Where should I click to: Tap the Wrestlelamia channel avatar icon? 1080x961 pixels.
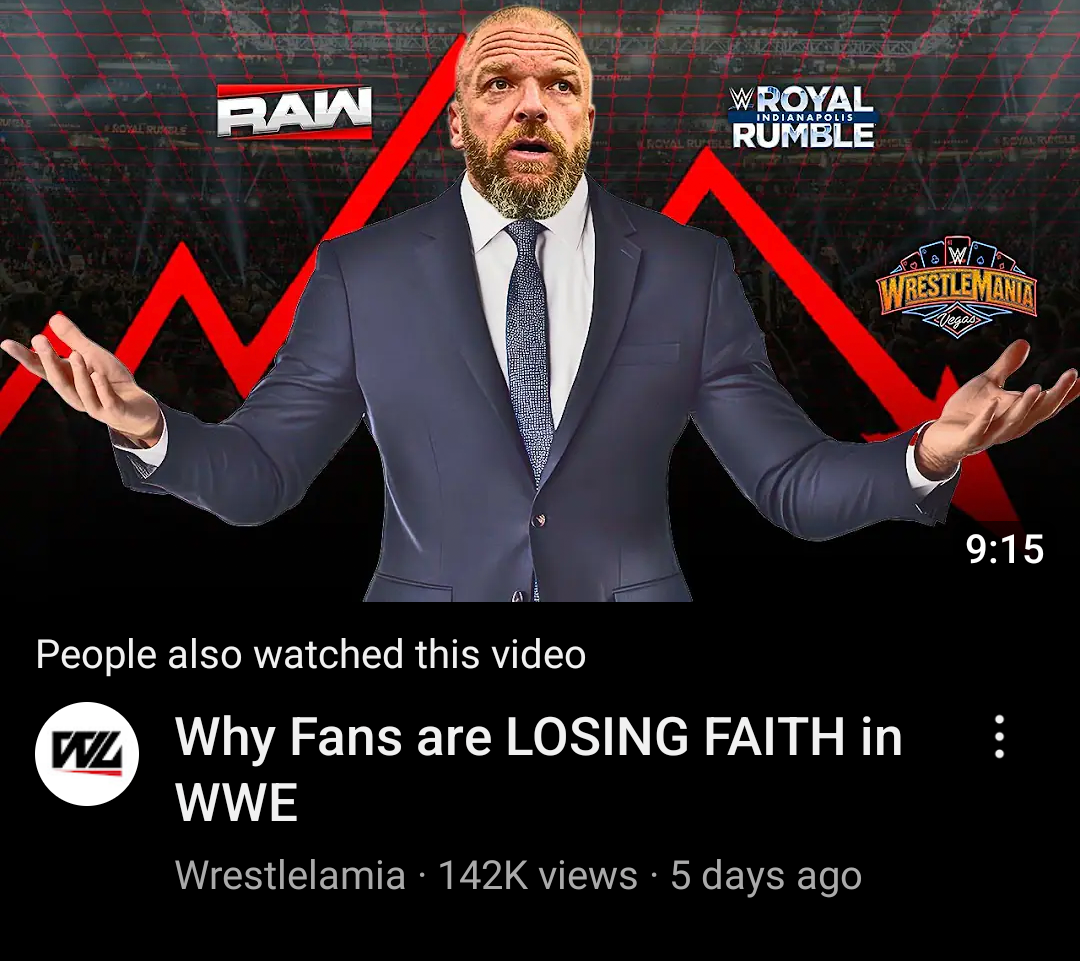click(87, 754)
